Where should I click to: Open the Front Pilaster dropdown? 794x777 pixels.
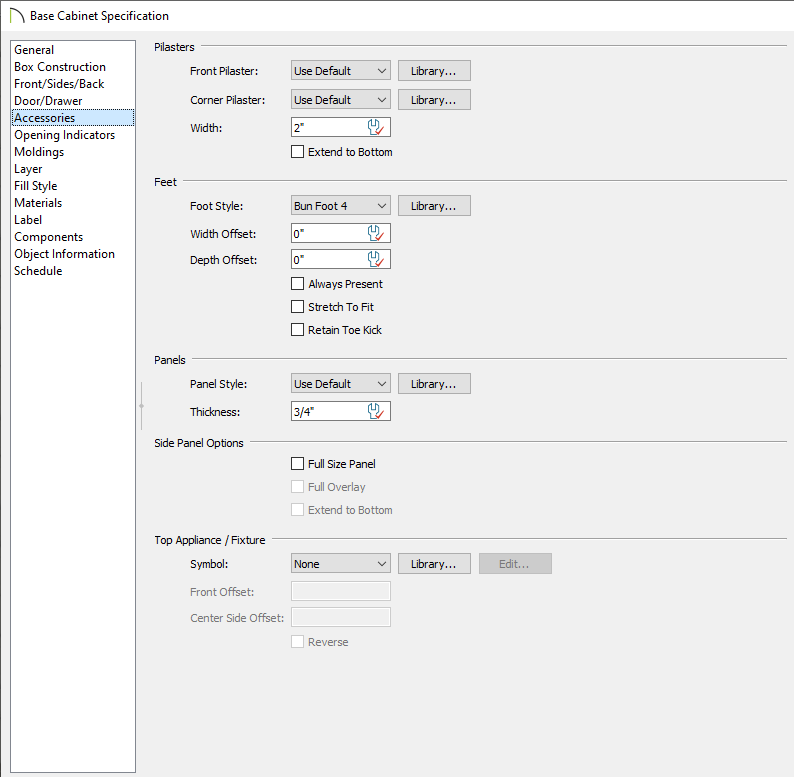click(x=340, y=71)
